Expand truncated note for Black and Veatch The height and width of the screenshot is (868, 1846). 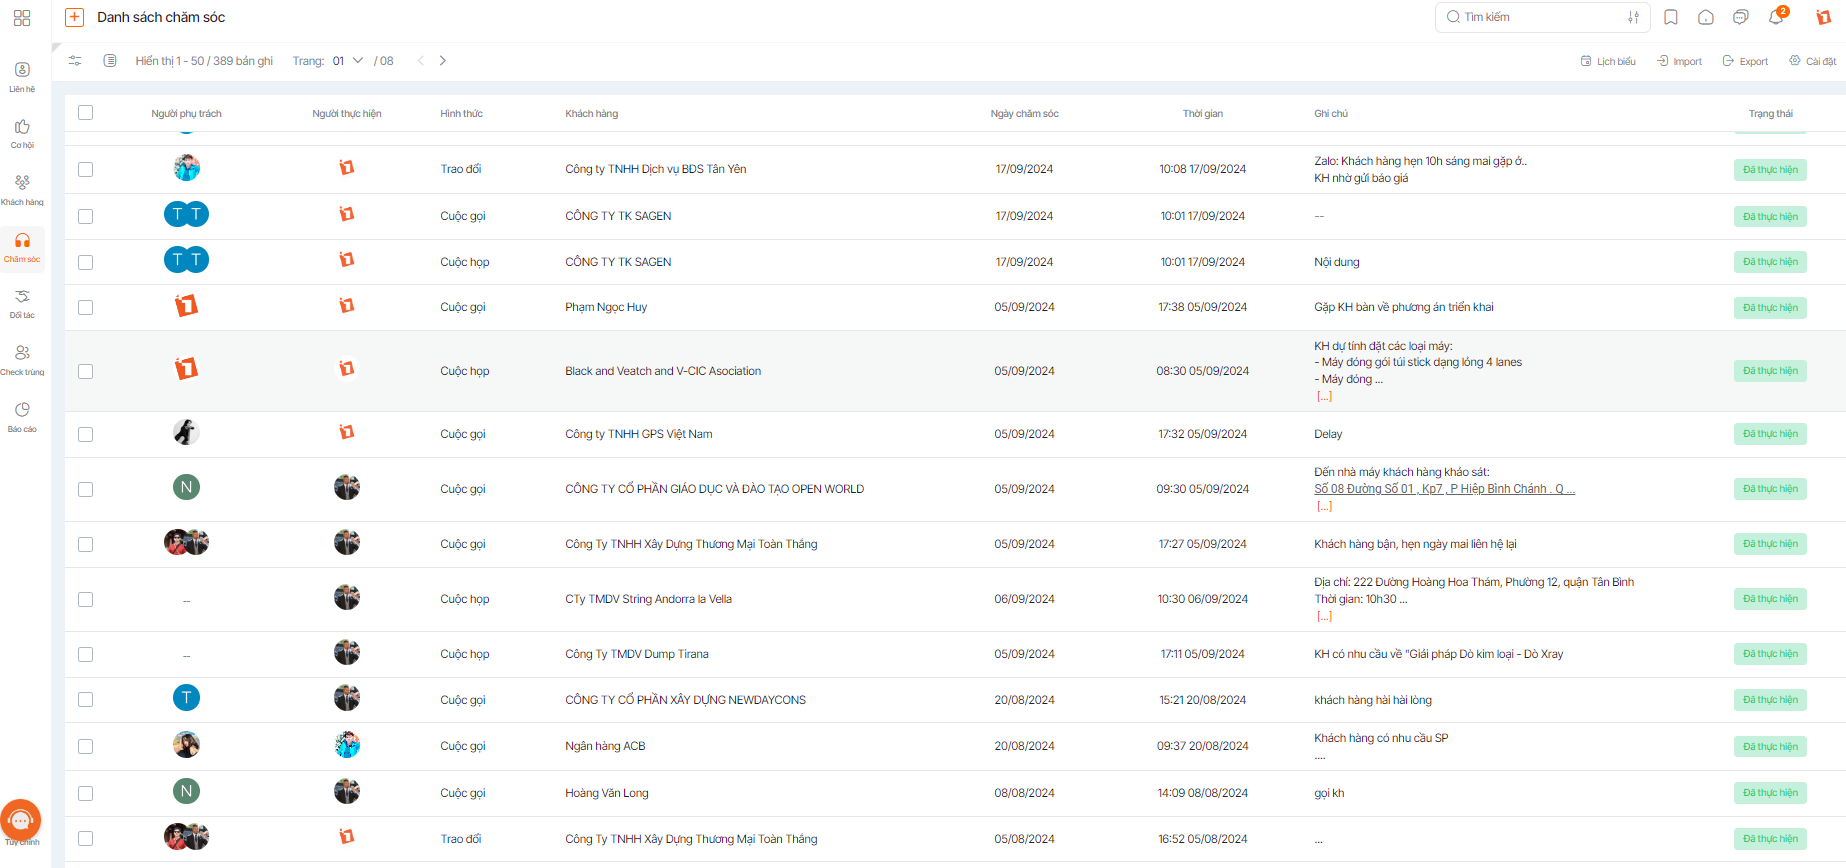(x=1324, y=397)
